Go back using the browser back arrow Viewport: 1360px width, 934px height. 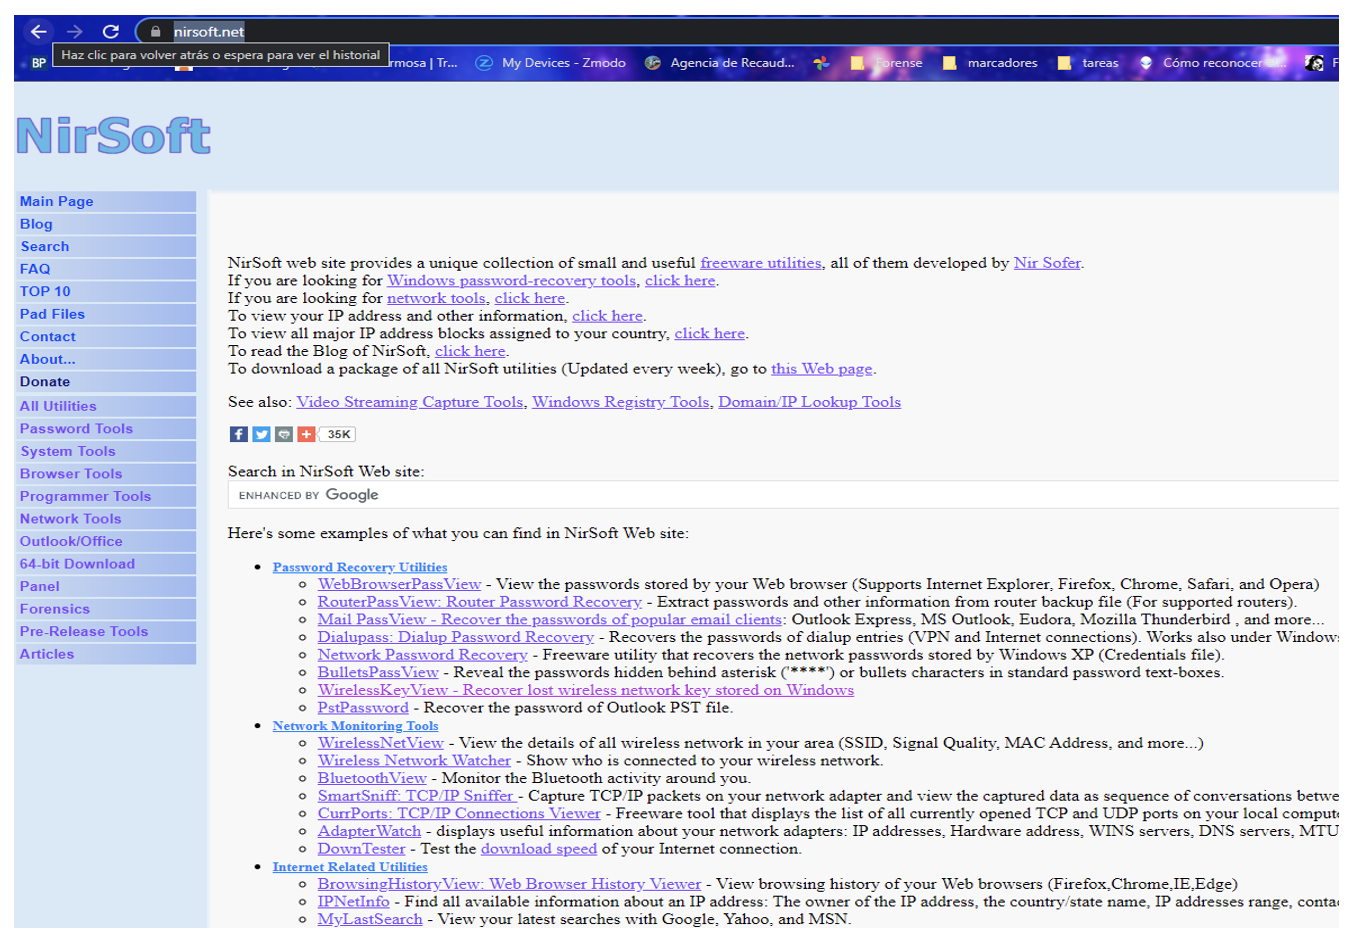point(38,31)
